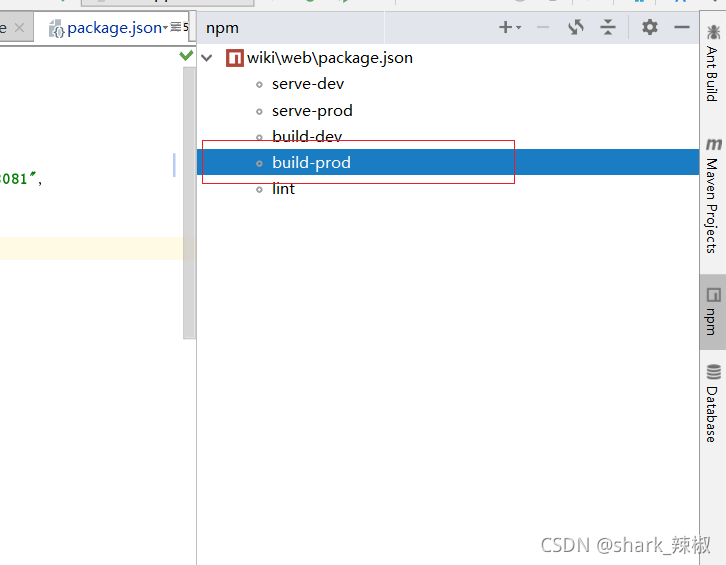Open npm panel settings gear

(650, 27)
